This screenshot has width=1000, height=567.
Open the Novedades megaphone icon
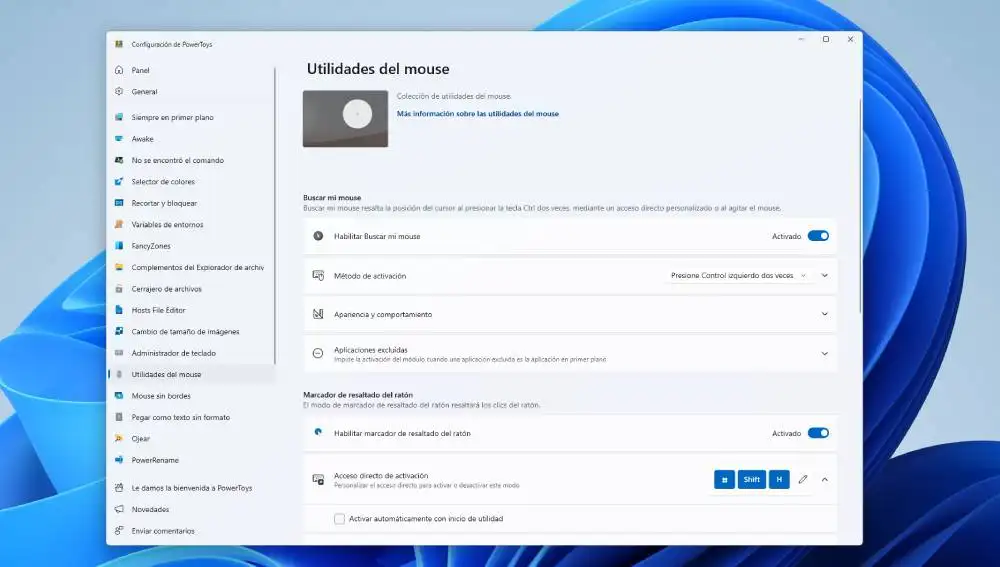(x=119, y=509)
